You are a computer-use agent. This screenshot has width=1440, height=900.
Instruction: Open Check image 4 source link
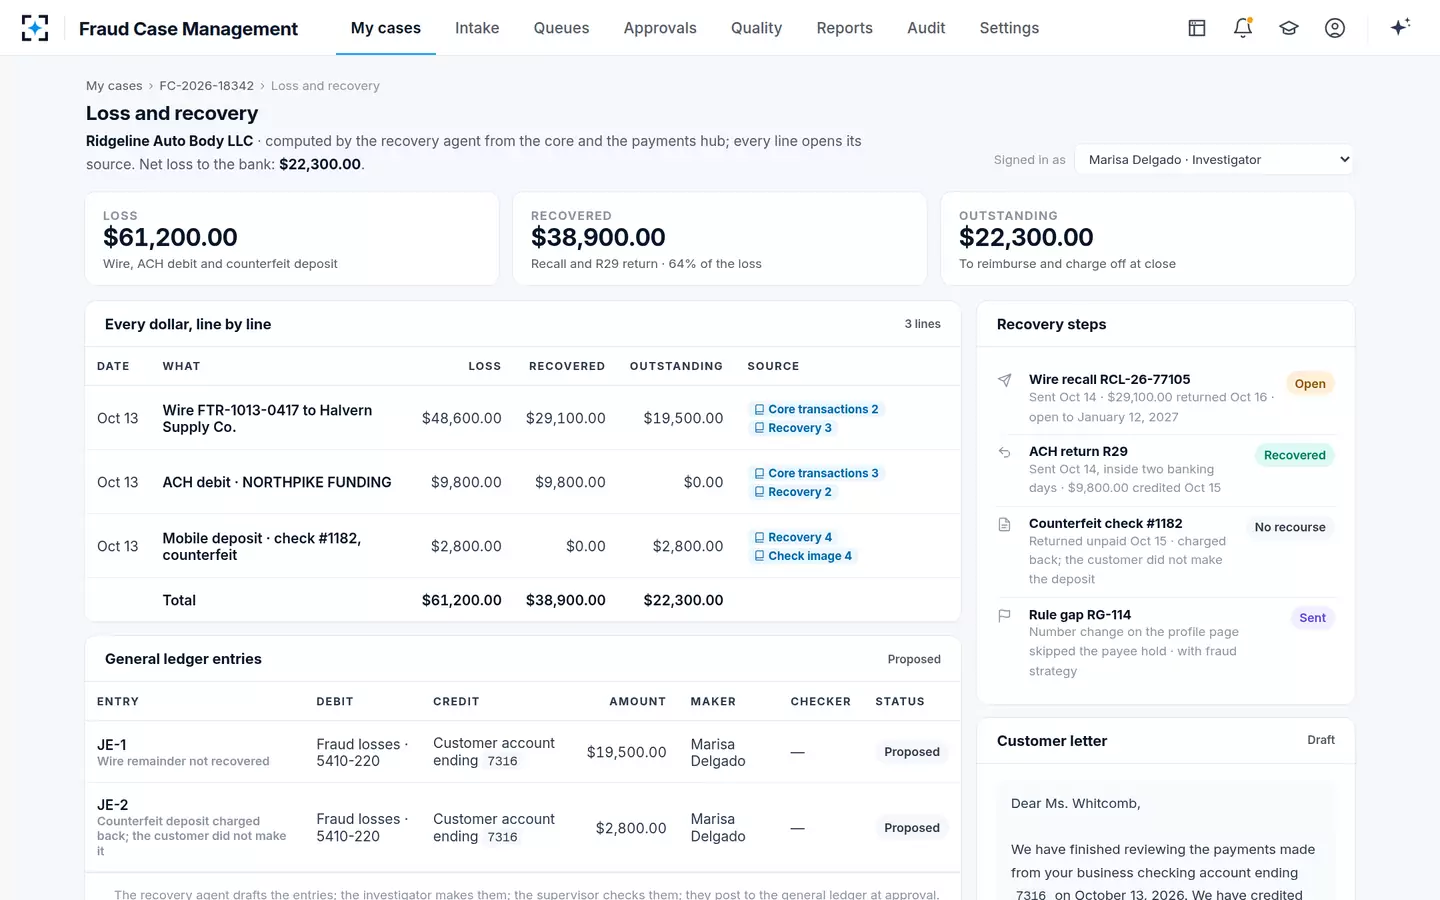[x=803, y=556]
